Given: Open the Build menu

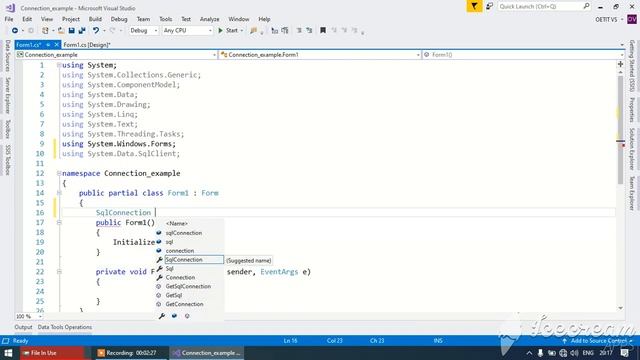Looking at the screenshot, I should tap(95, 19).
